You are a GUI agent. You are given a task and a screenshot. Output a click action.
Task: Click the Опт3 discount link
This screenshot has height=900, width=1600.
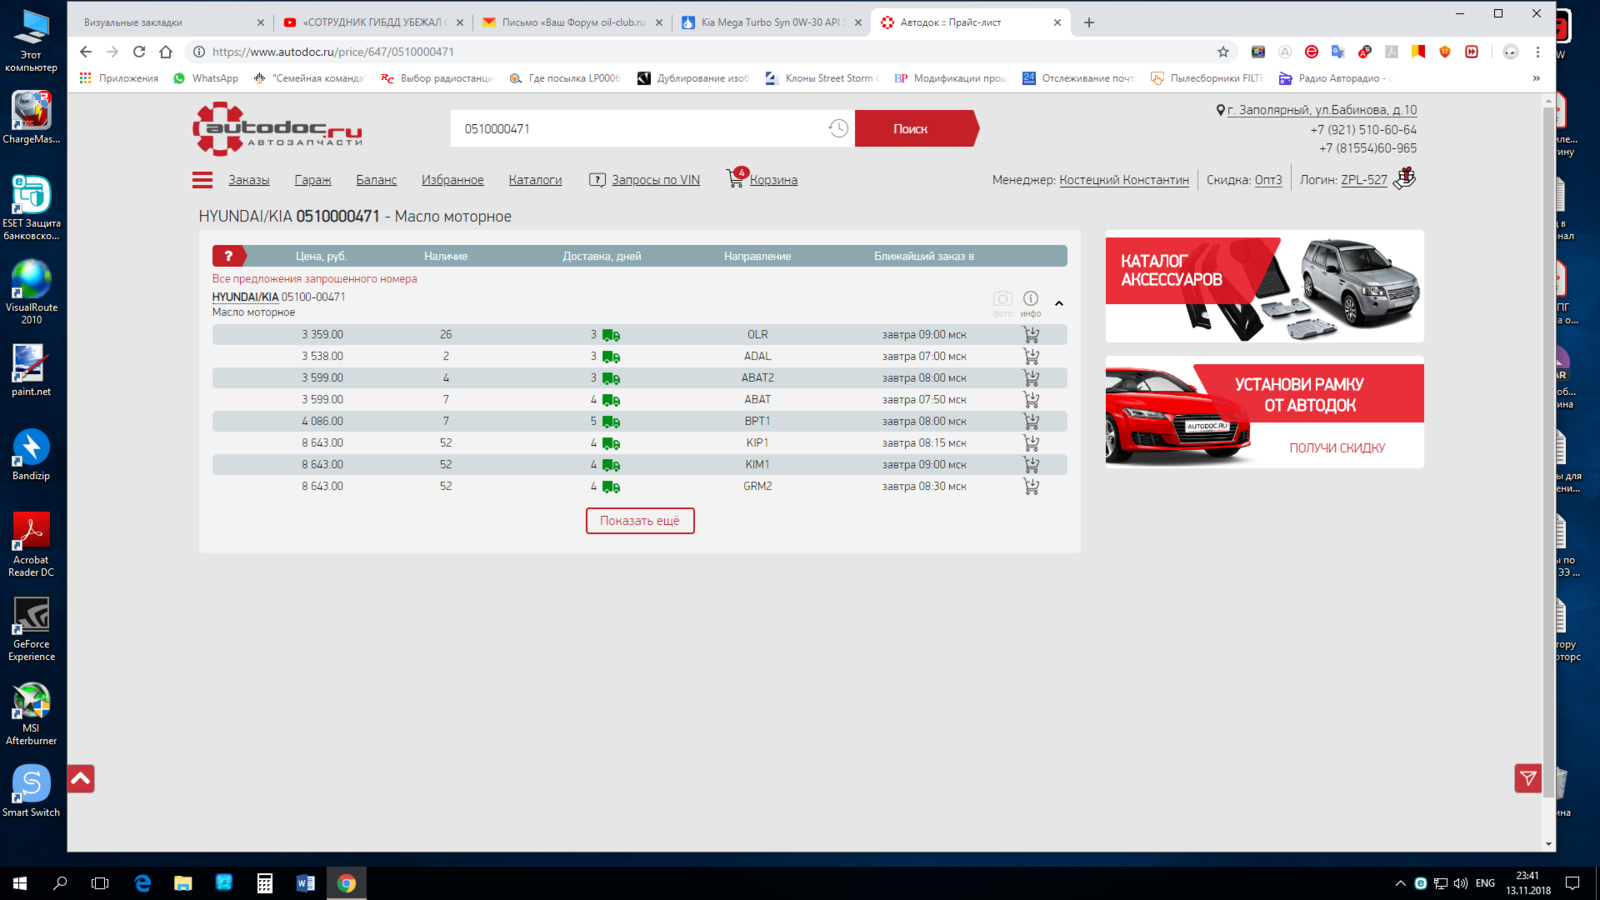pos(1268,180)
